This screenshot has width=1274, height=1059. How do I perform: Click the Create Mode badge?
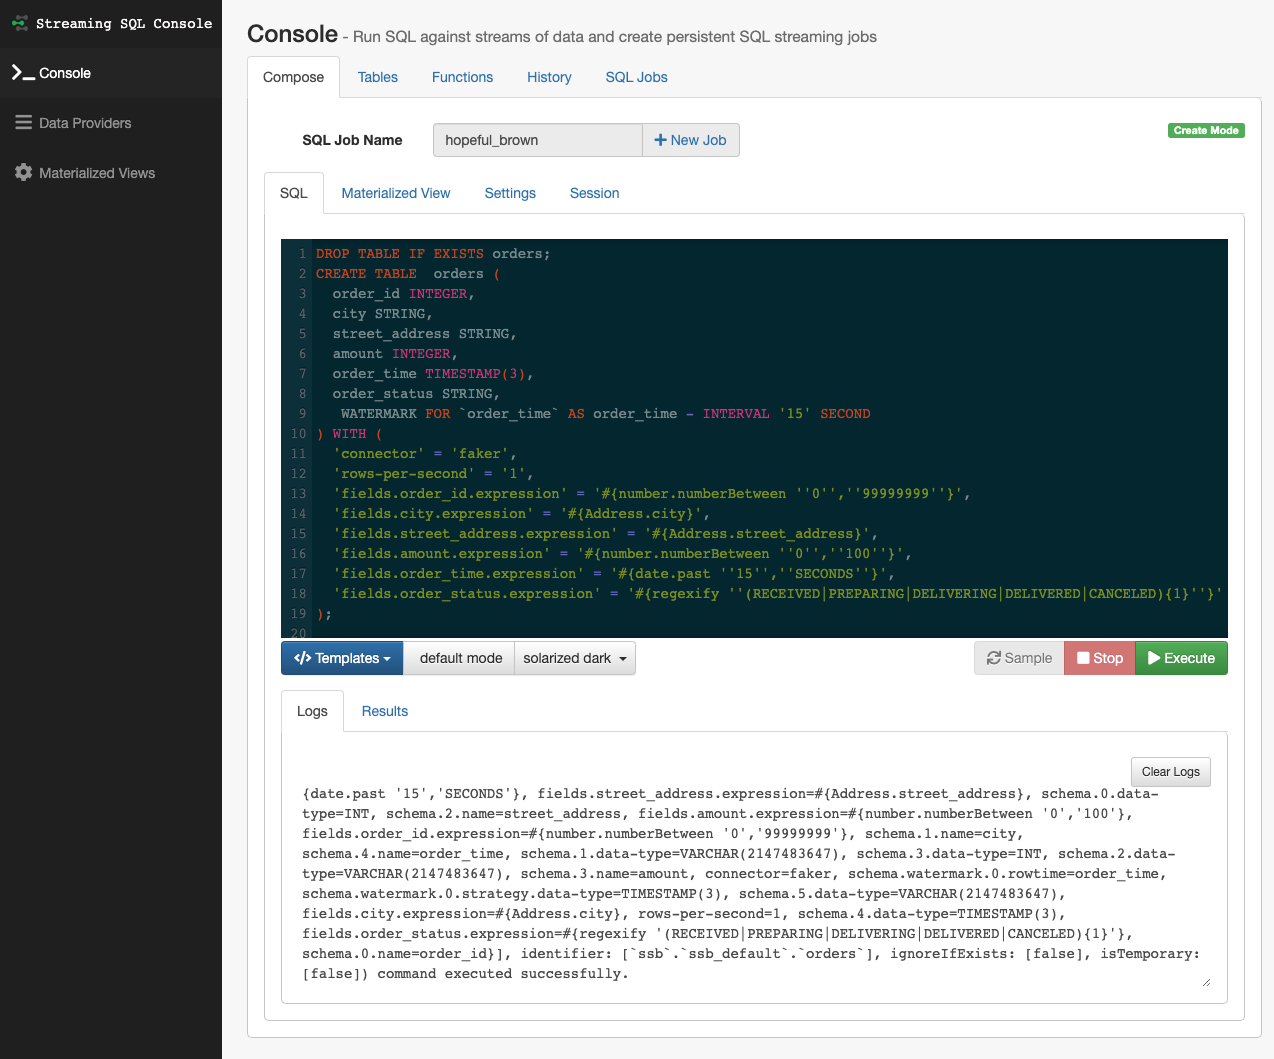[x=1205, y=130]
